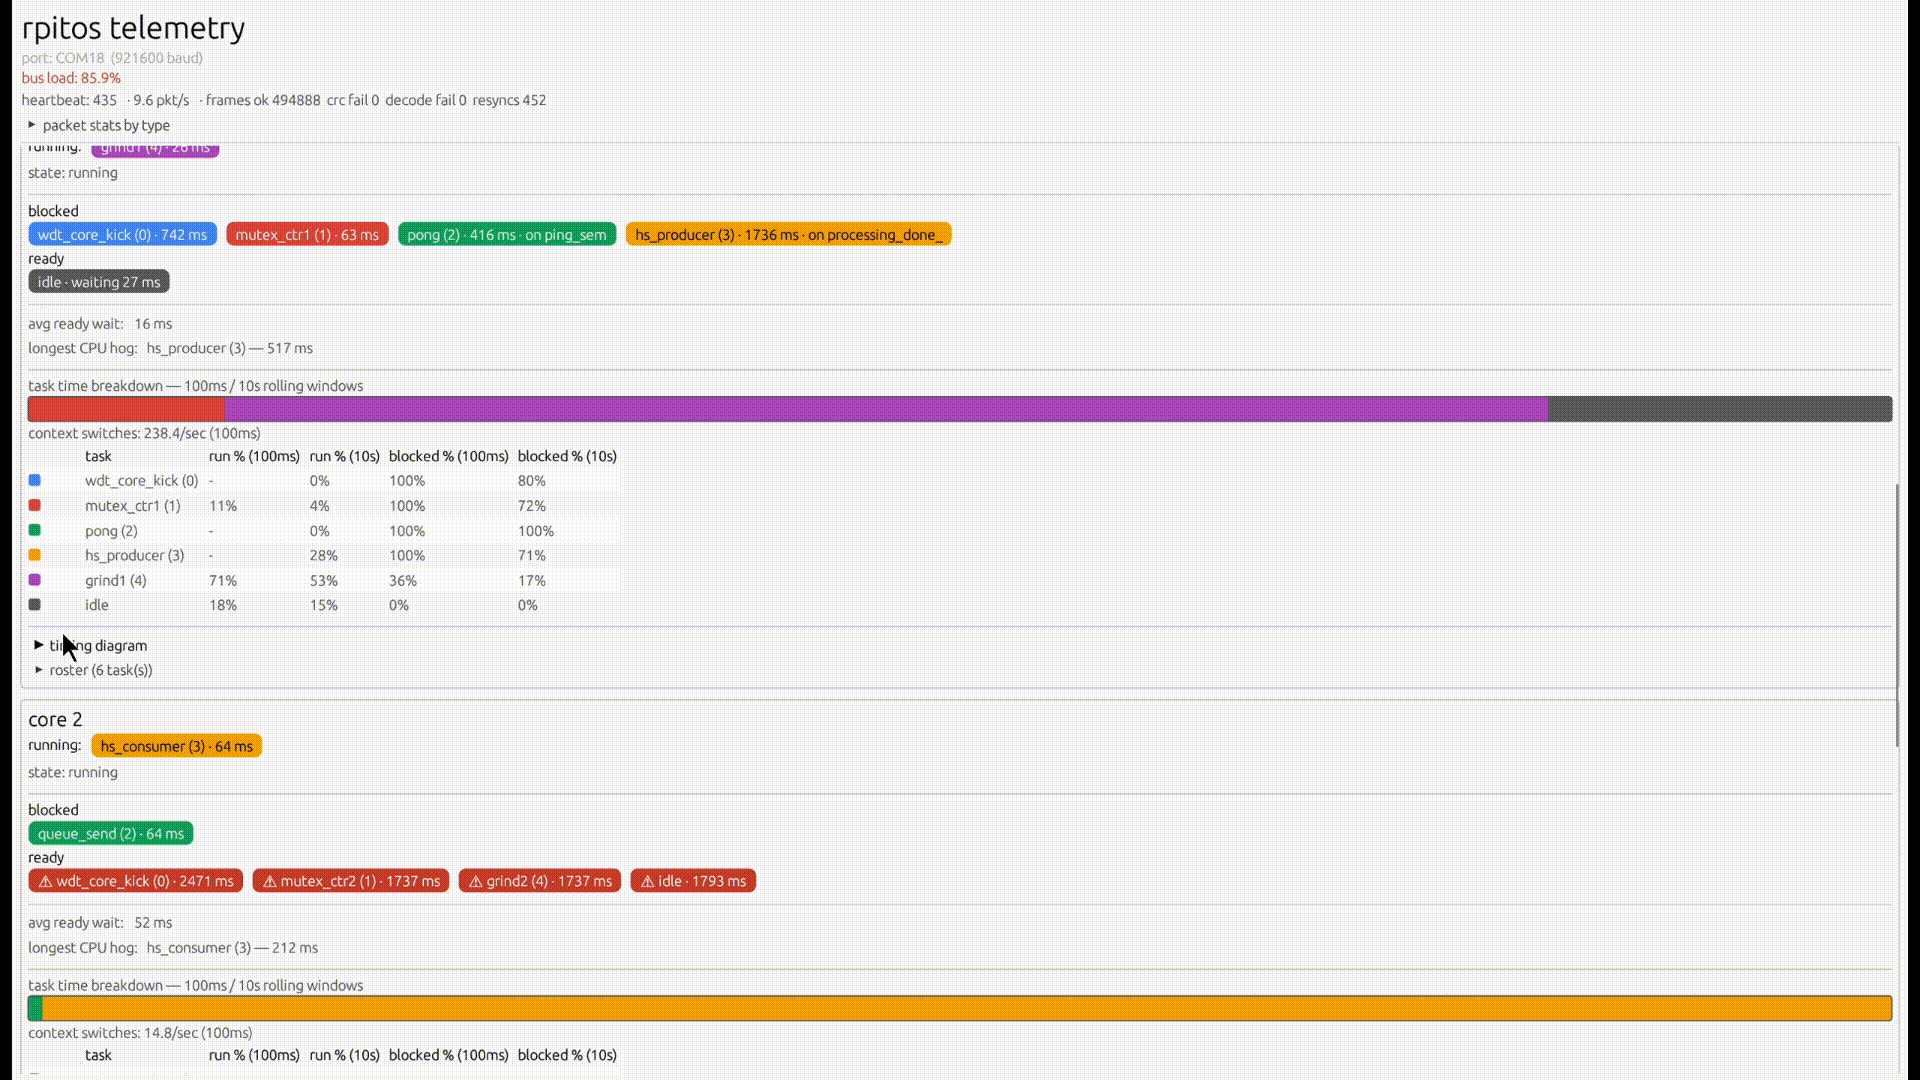Expand the roster (6 tasks) section
The height and width of the screenshot is (1080, 1920).
click(x=94, y=670)
